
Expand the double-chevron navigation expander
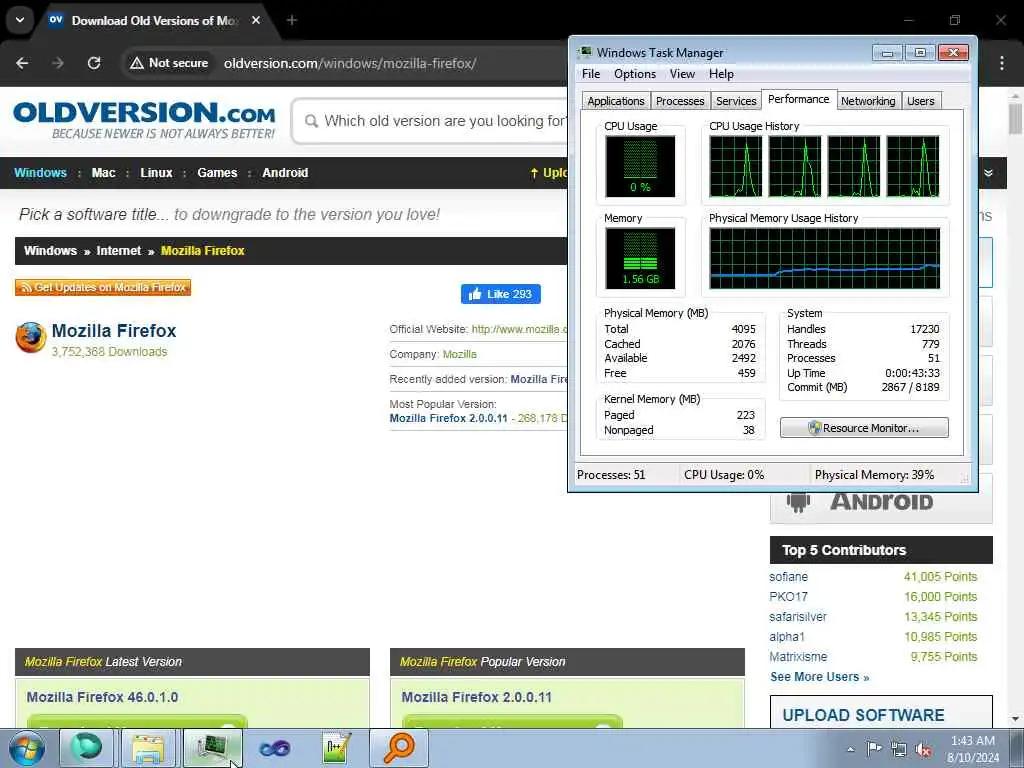989,173
